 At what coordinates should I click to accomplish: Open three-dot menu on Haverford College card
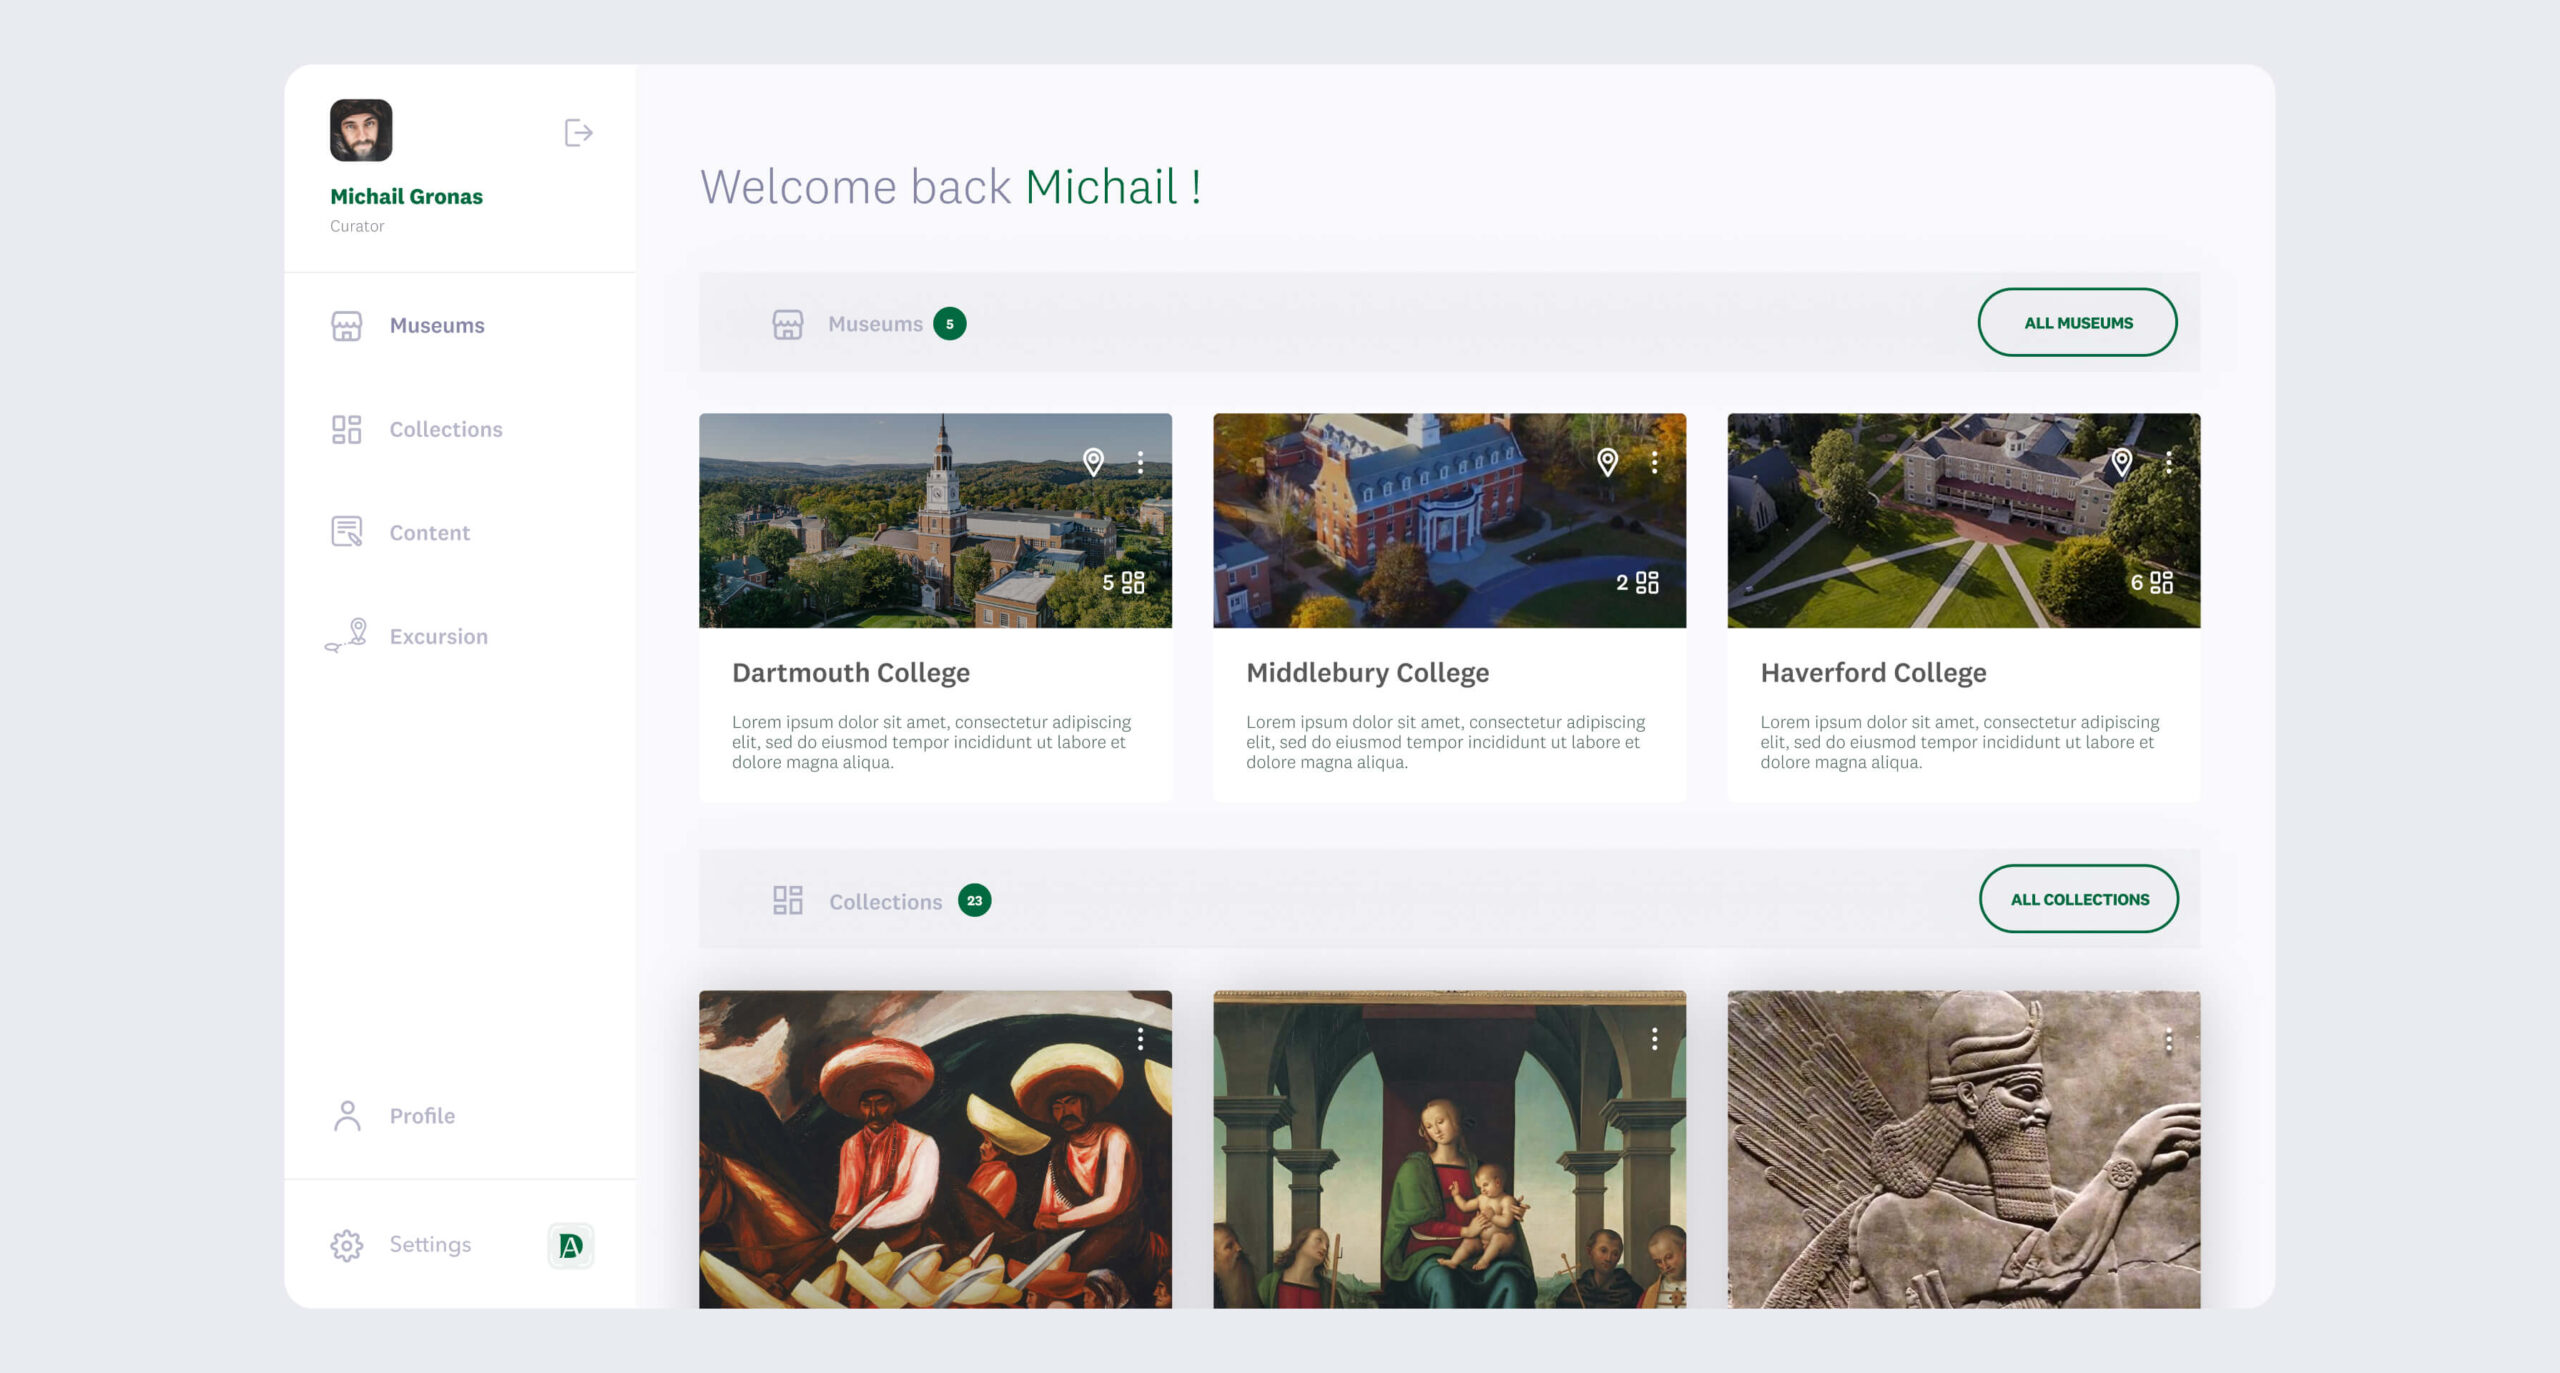[2168, 462]
